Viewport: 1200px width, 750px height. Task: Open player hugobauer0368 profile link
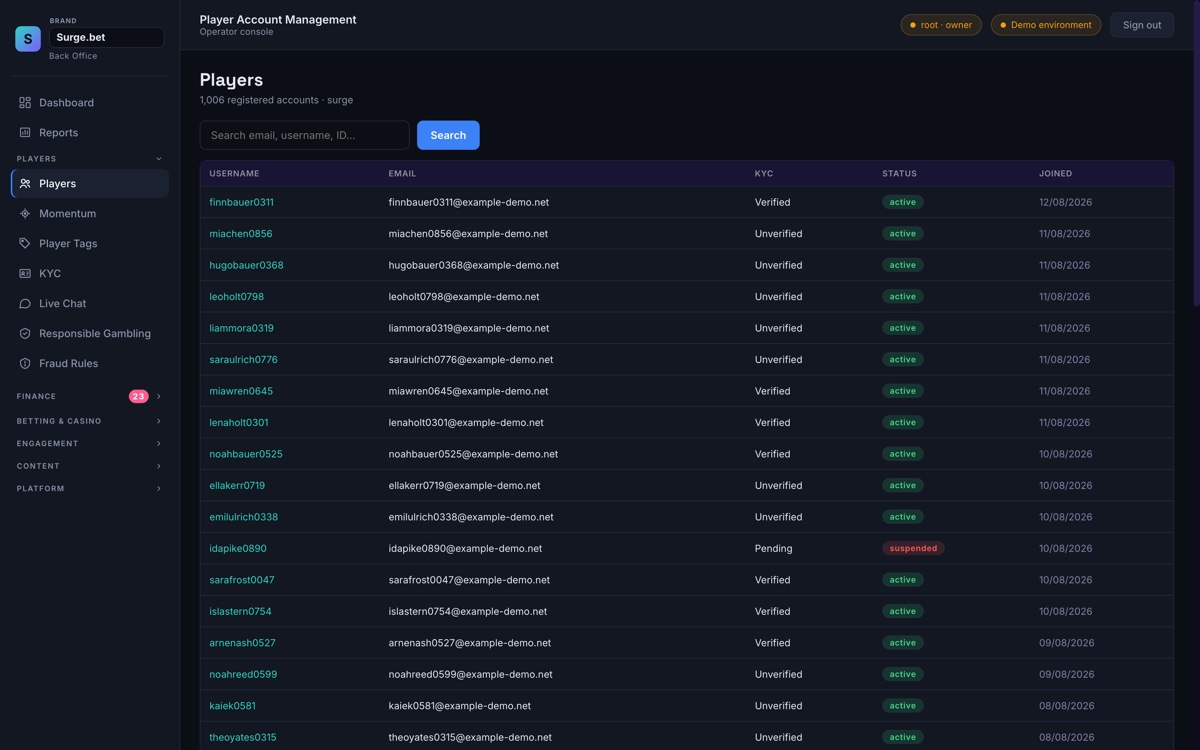(x=246, y=265)
